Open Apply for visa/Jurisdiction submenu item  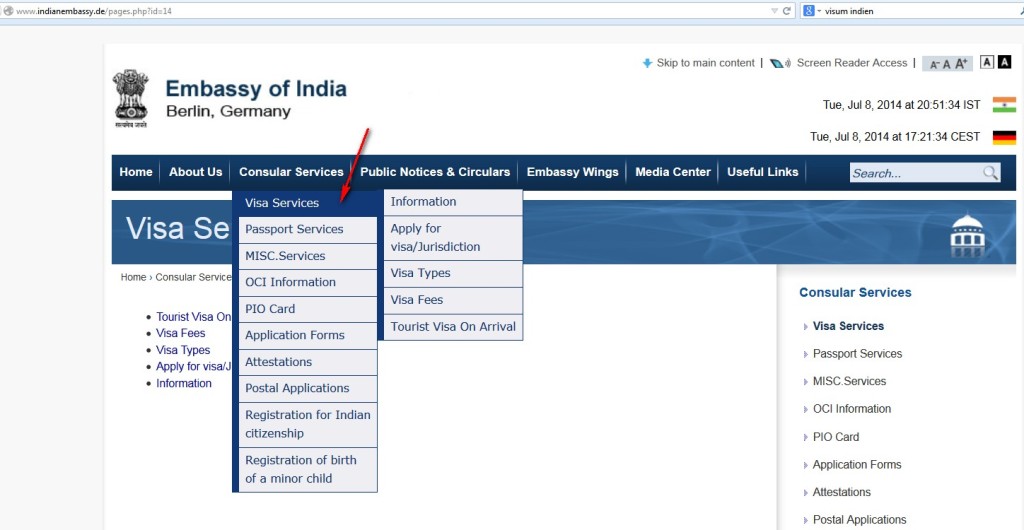point(453,238)
